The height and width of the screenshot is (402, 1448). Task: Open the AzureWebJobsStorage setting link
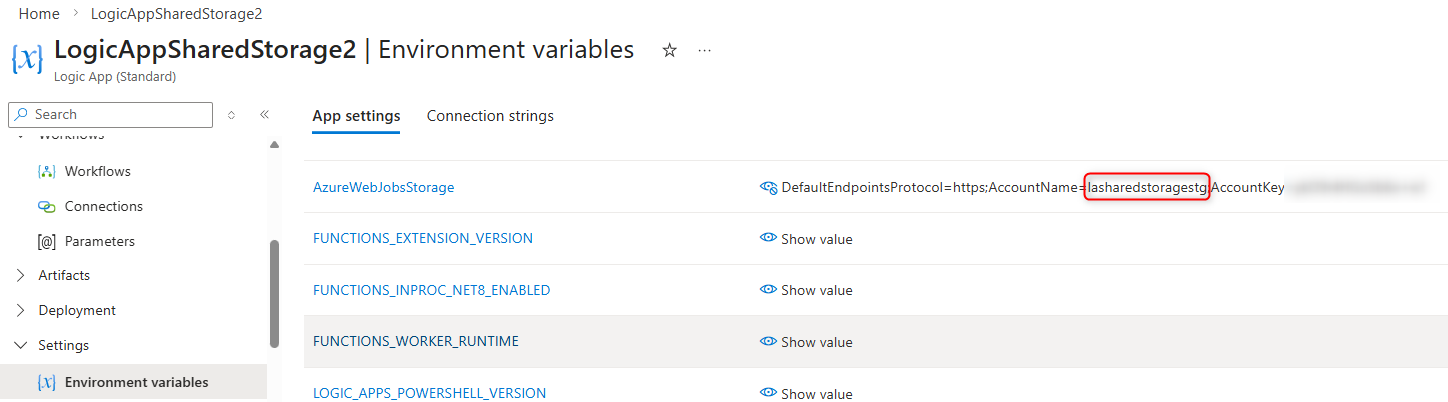(383, 187)
